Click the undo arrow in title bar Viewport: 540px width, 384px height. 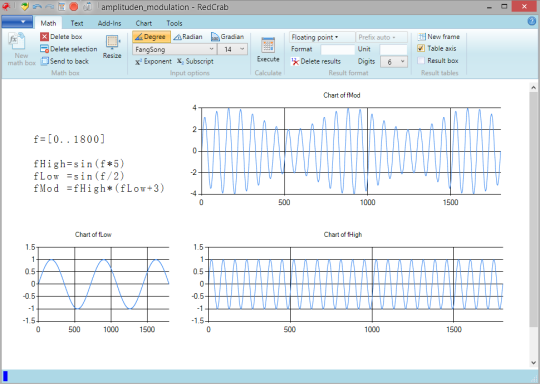(37, 7)
